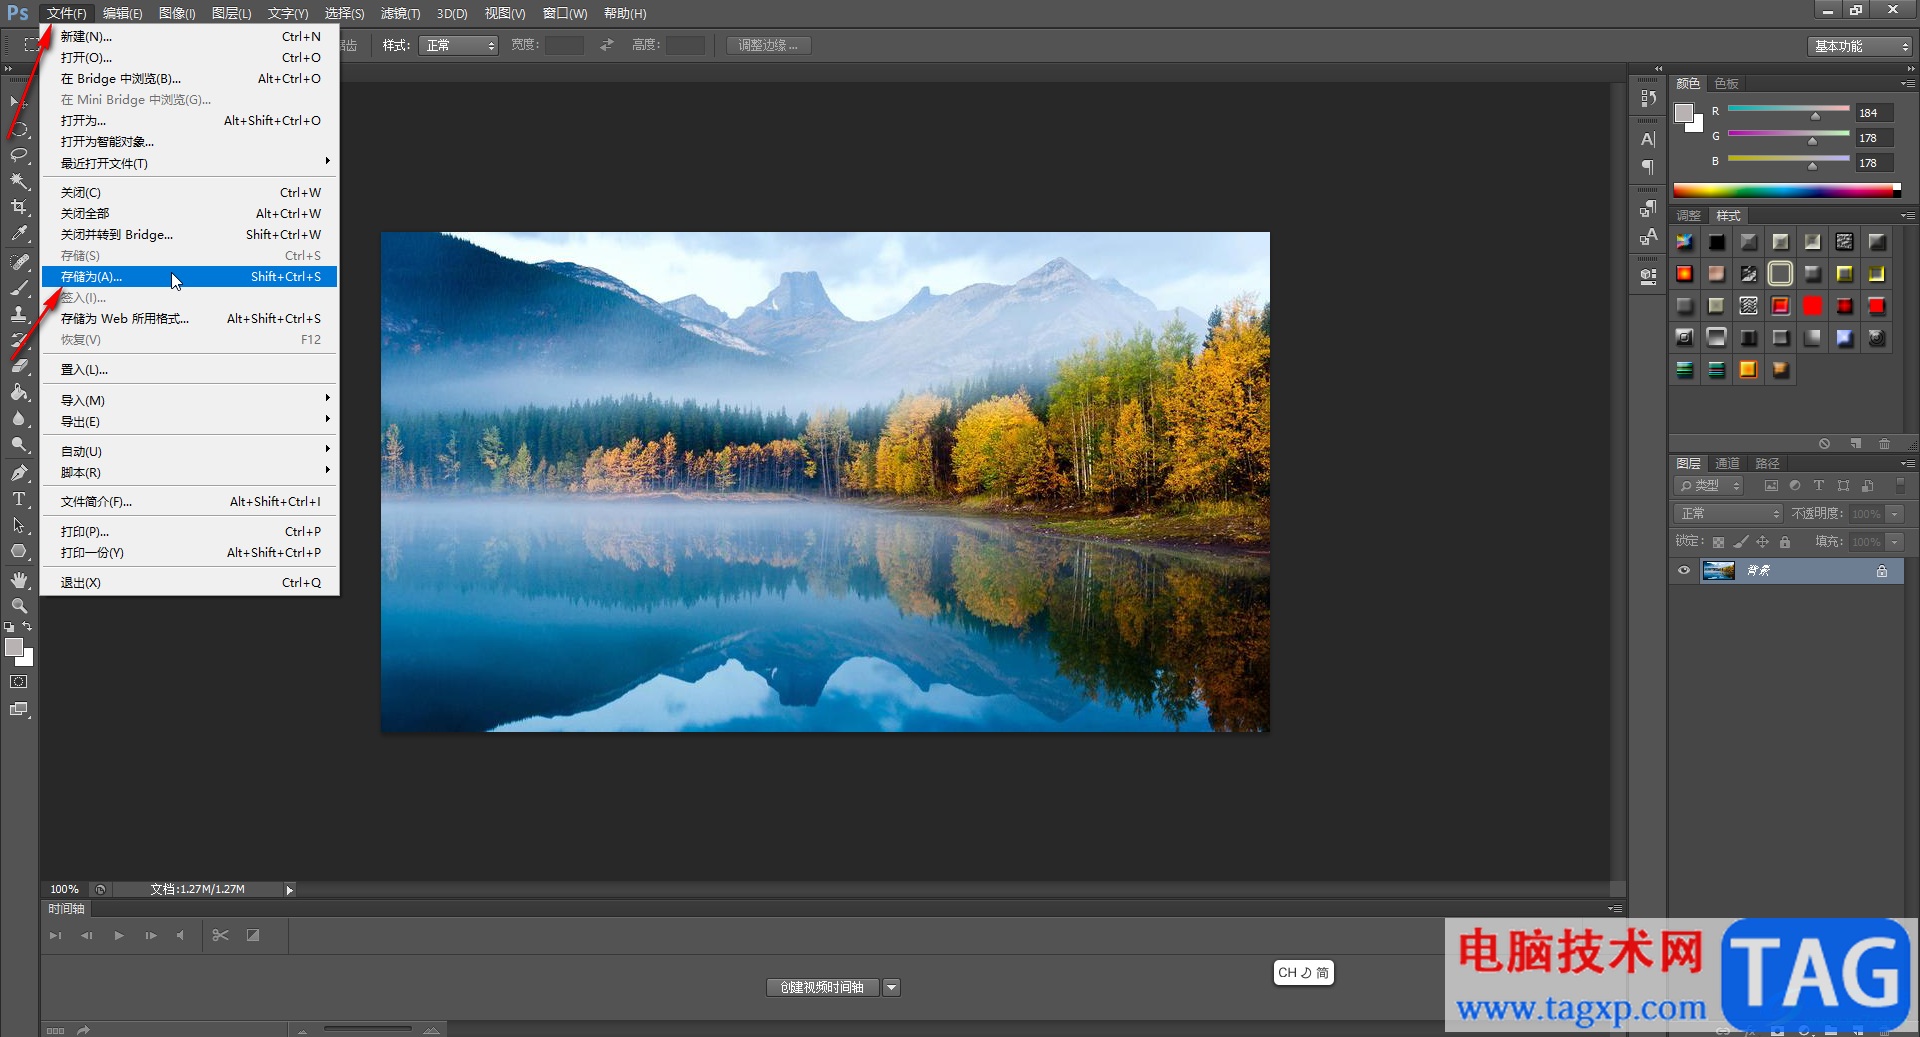Viewport: 1920px width, 1037px height.
Task: Choose 新建(N)... from File menu
Action: tap(190, 36)
